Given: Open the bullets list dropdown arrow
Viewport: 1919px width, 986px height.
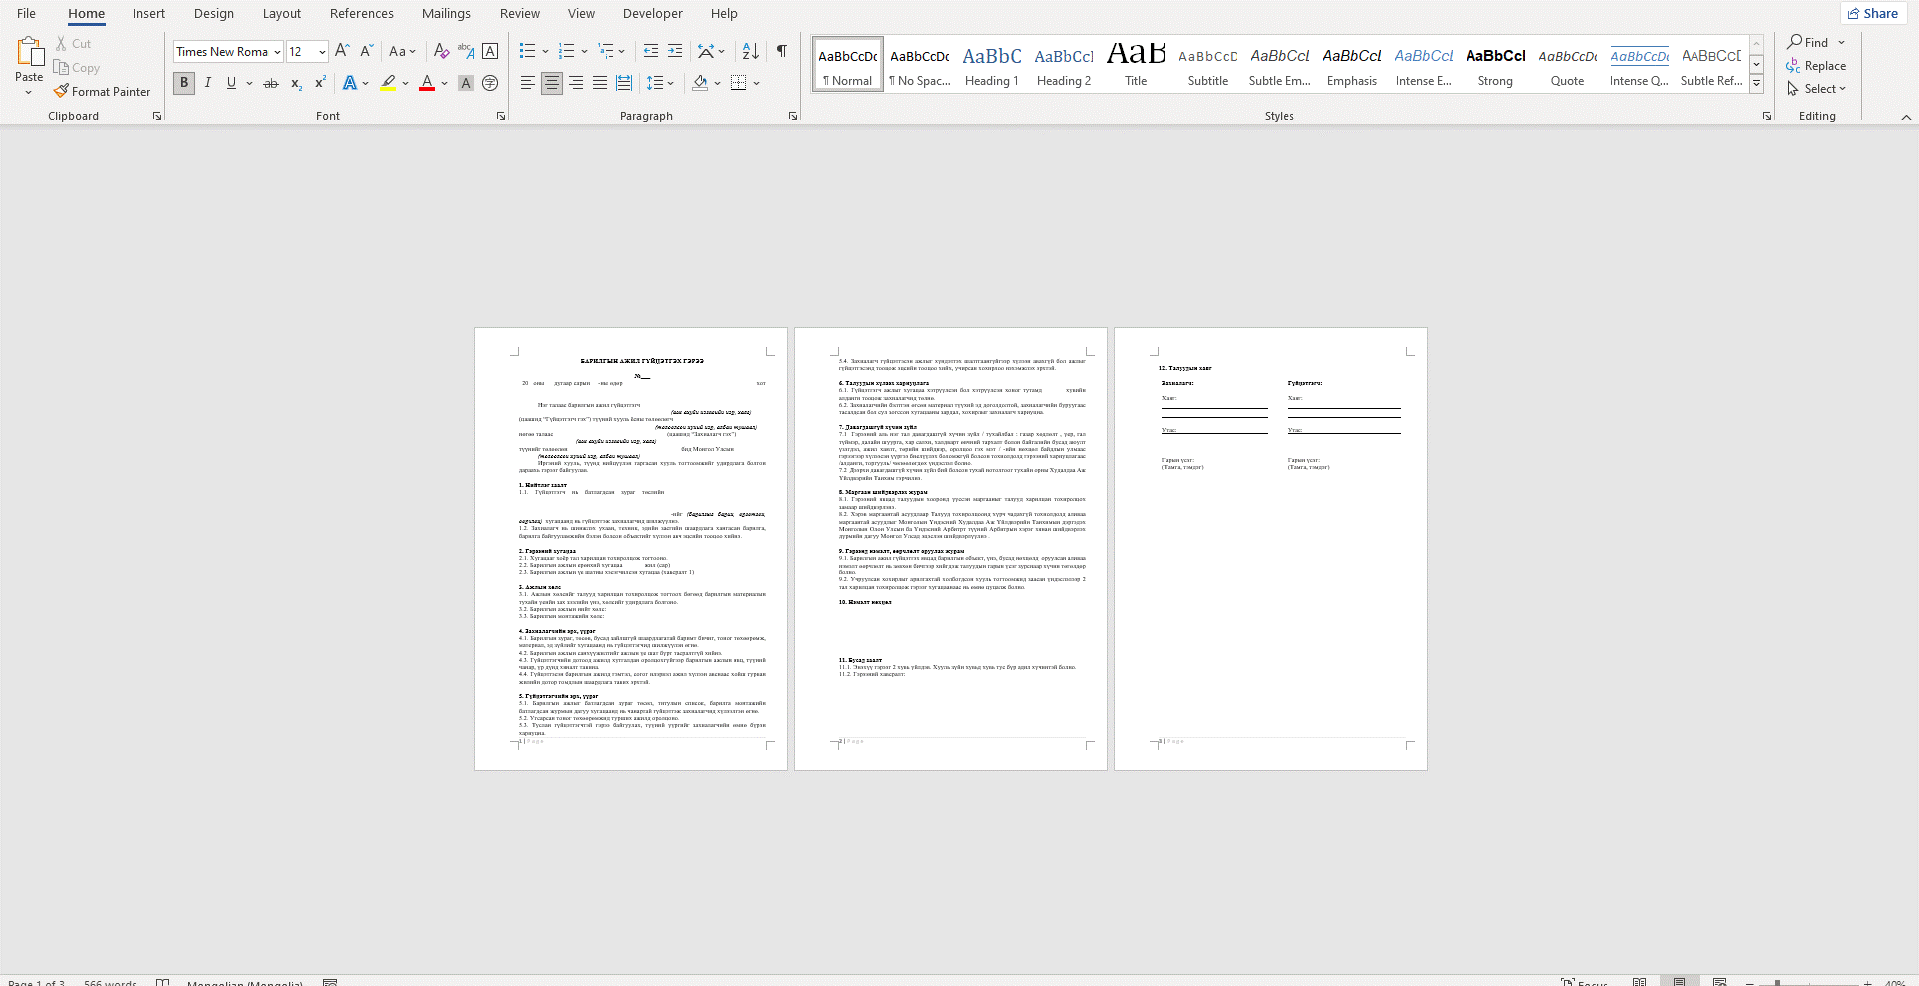Looking at the screenshot, I should pos(545,51).
